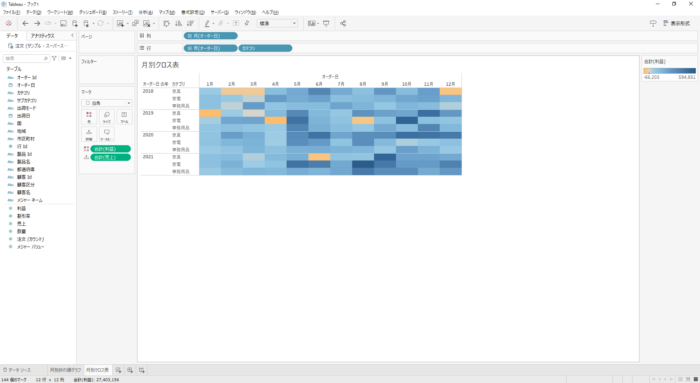Click the 年(オーダー日) pill on Rows shelf

click(x=211, y=48)
